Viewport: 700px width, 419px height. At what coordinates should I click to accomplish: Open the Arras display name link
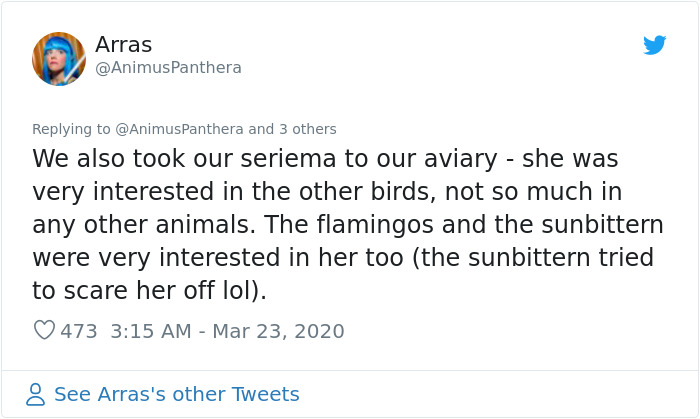click(x=123, y=45)
